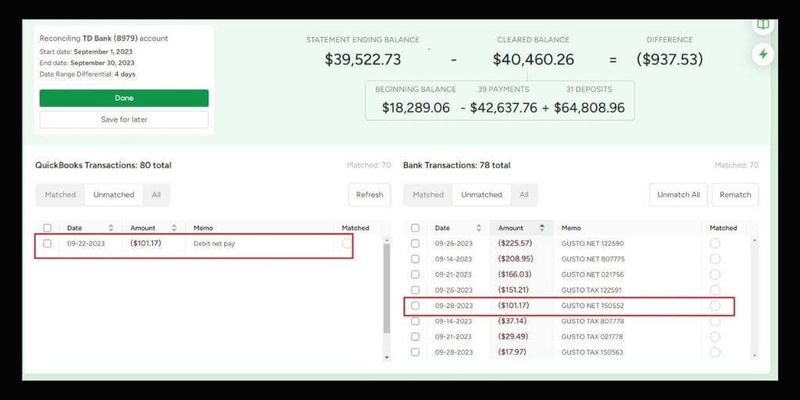Click the ($166.03) bank amount
The height and width of the screenshot is (400, 800).
pyautogui.click(x=515, y=274)
